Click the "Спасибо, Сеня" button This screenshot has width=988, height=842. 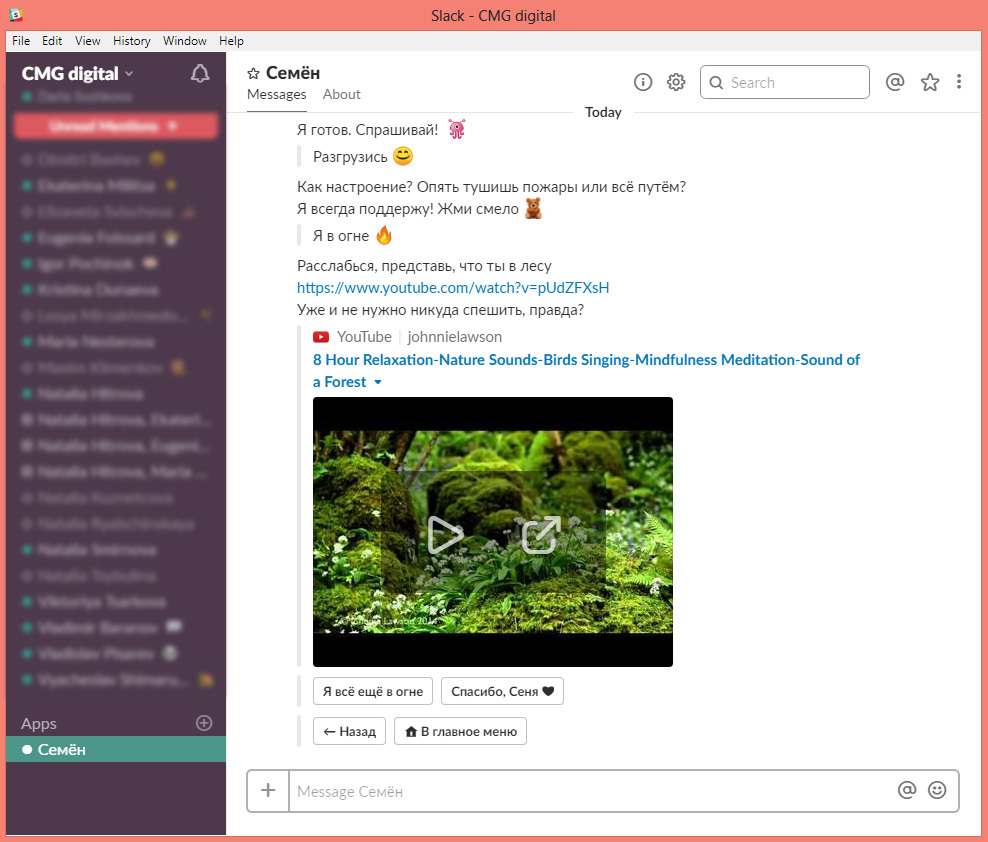pos(502,691)
